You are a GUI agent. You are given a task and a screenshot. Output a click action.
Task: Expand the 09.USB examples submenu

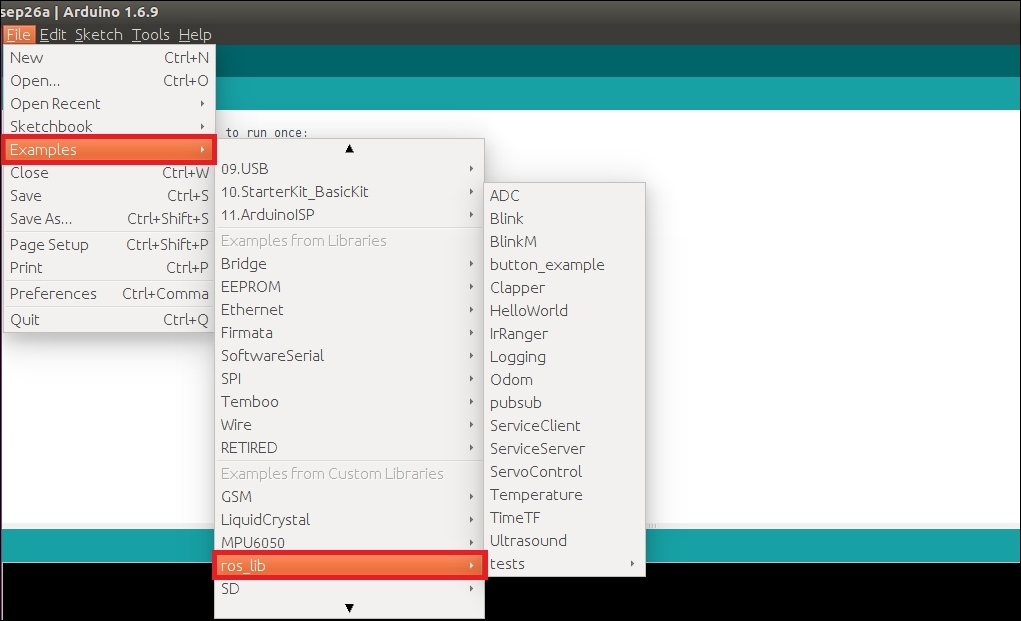tap(350, 169)
